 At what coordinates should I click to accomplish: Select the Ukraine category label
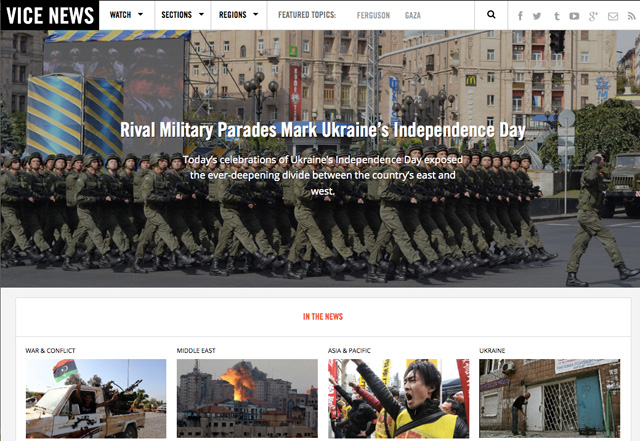492,350
